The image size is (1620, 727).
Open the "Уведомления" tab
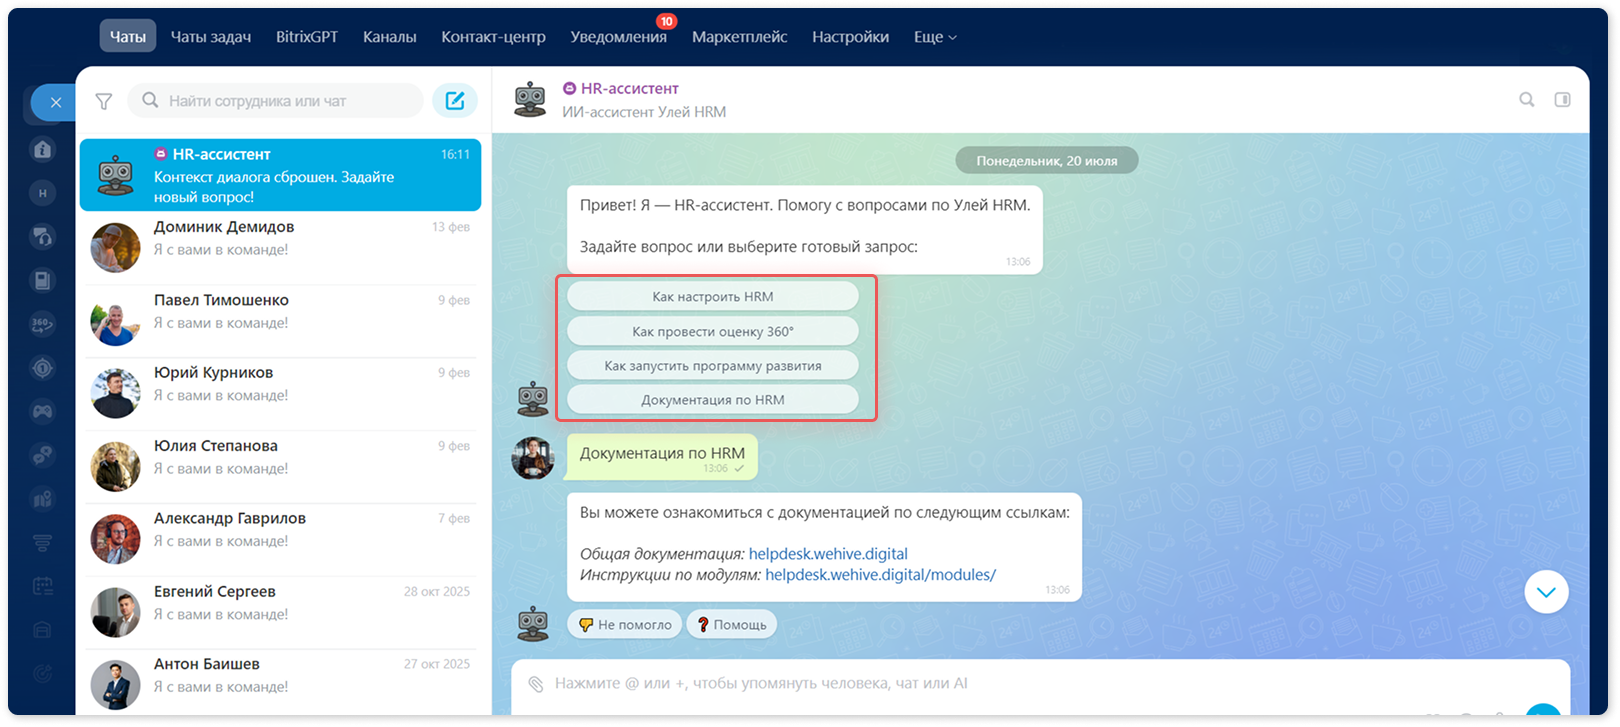click(618, 37)
